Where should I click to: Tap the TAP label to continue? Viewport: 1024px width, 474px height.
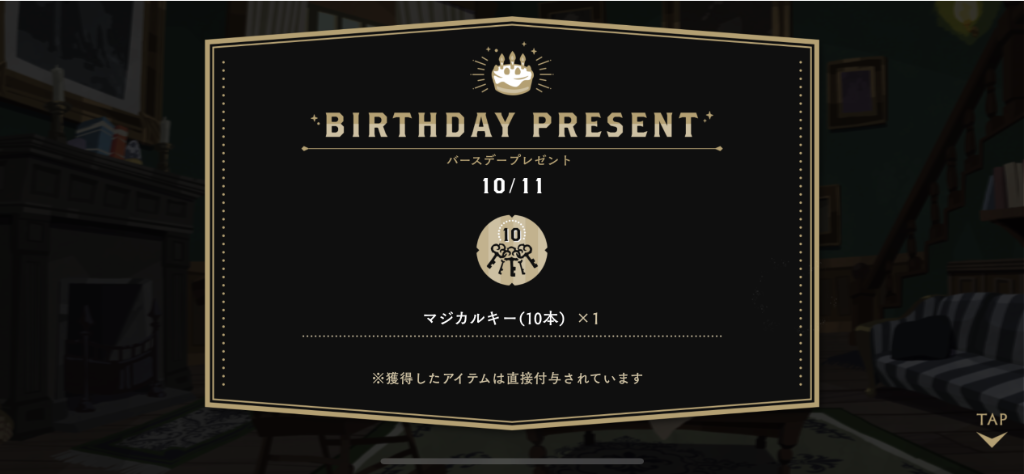click(x=991, y=419)
